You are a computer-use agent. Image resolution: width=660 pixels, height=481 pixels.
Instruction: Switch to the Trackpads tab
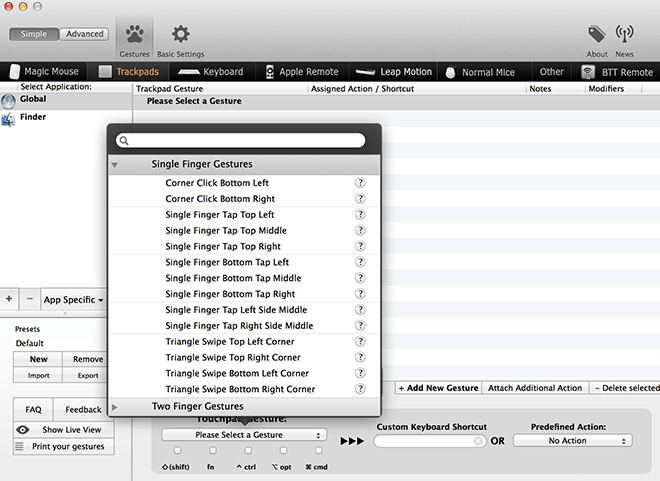(128, 72)
